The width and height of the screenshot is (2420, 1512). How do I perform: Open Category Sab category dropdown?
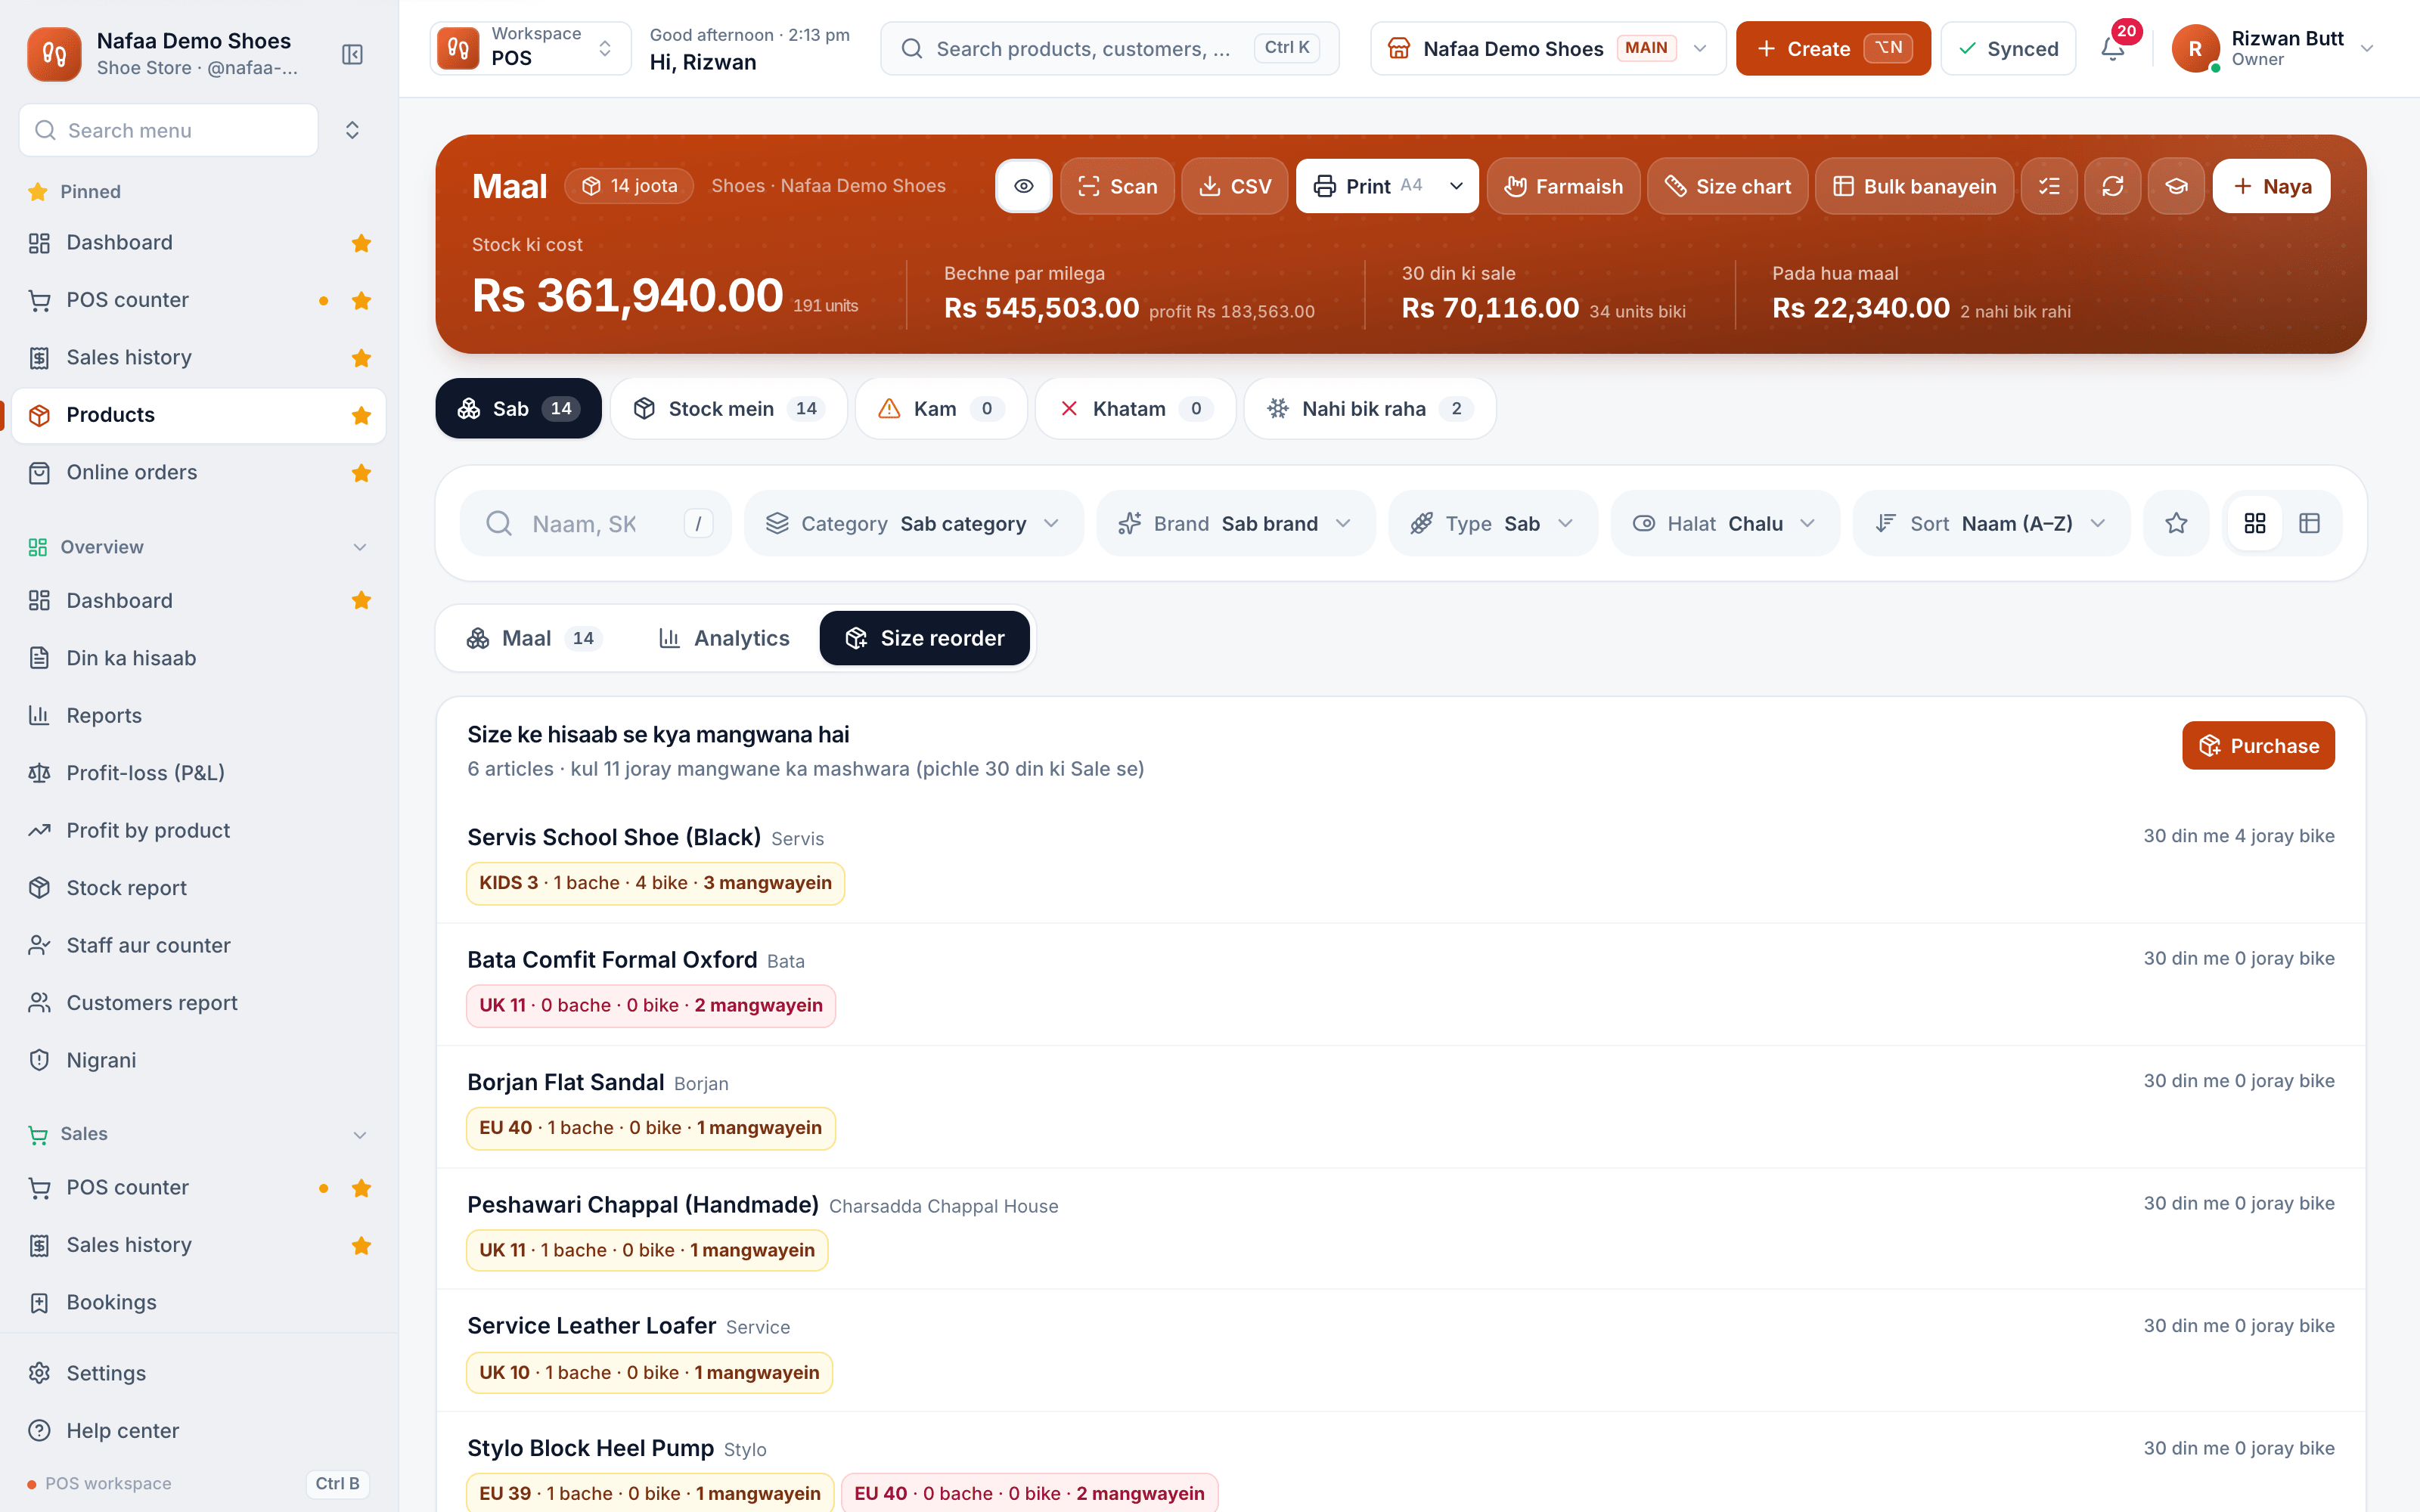[913, 523]
